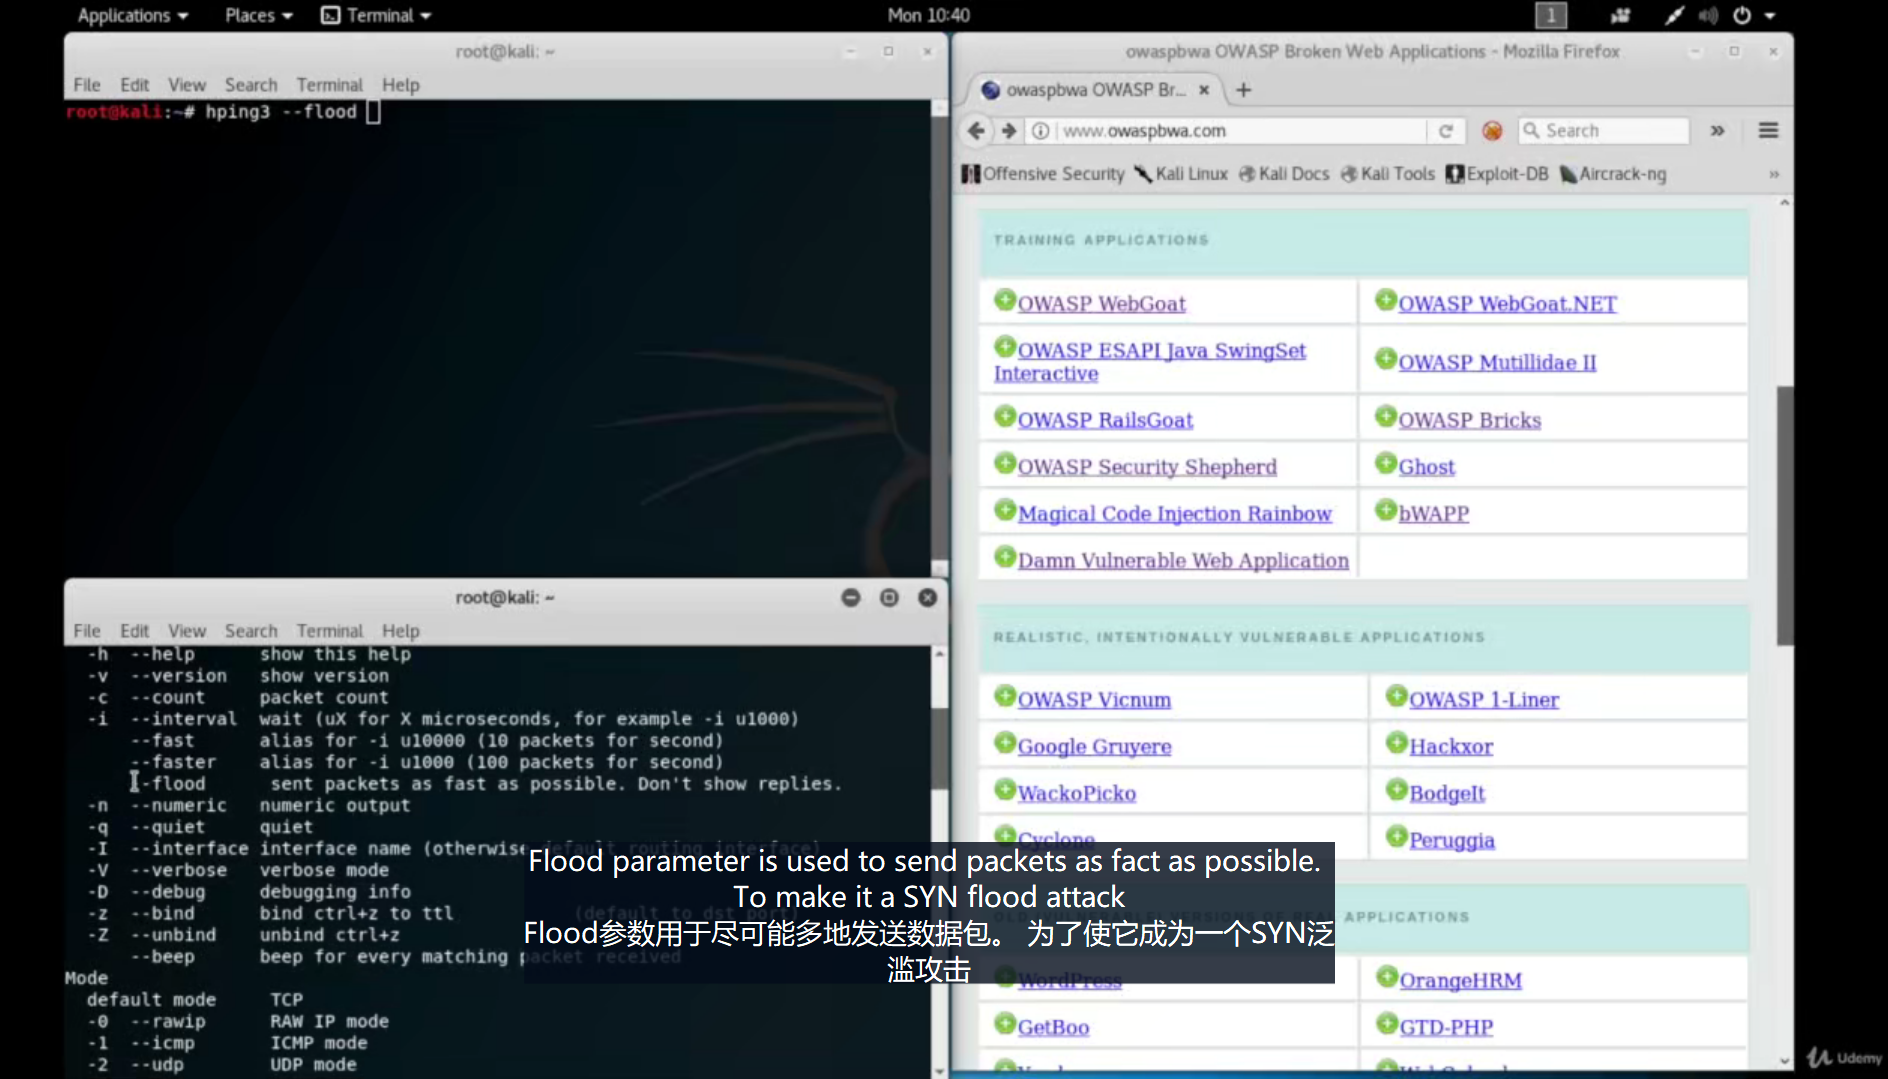The image size is (1888, 1079).
Task: Open Search menu in upper terminal
Action: (251, 85)
